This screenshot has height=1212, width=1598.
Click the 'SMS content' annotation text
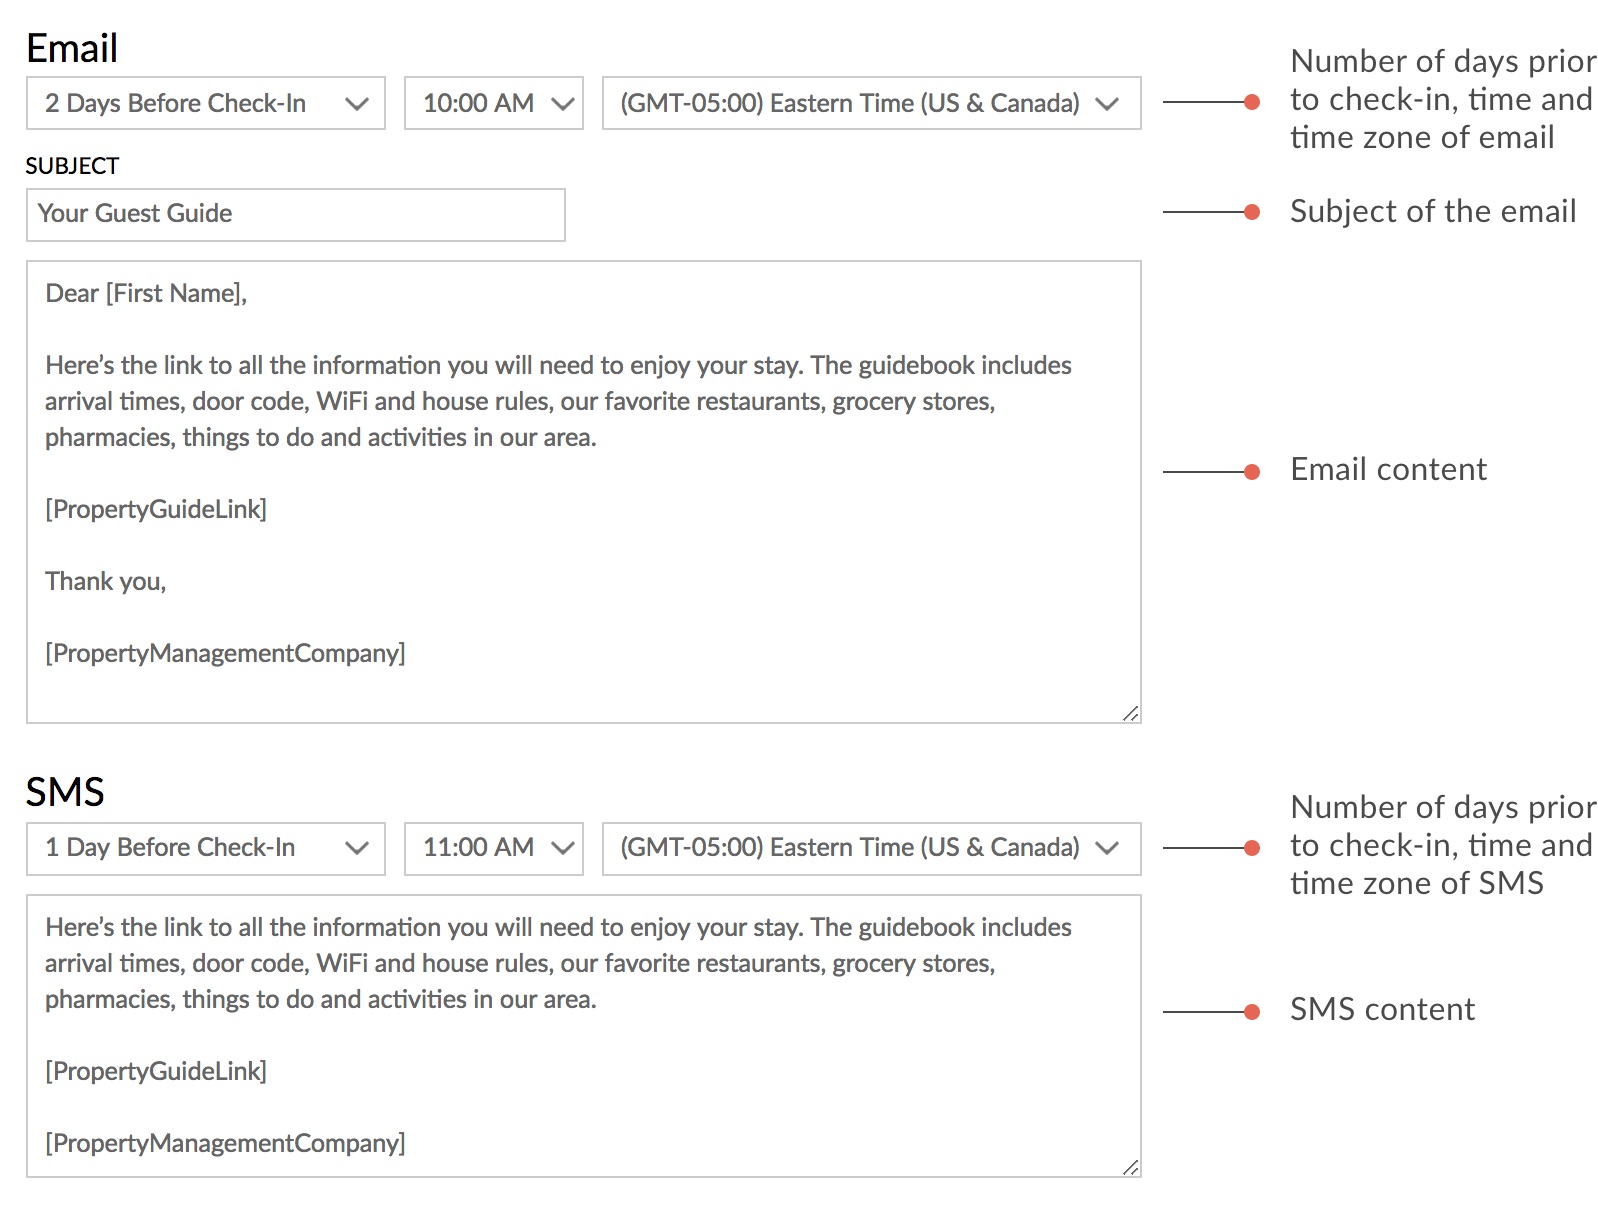pos(1382,1009)
